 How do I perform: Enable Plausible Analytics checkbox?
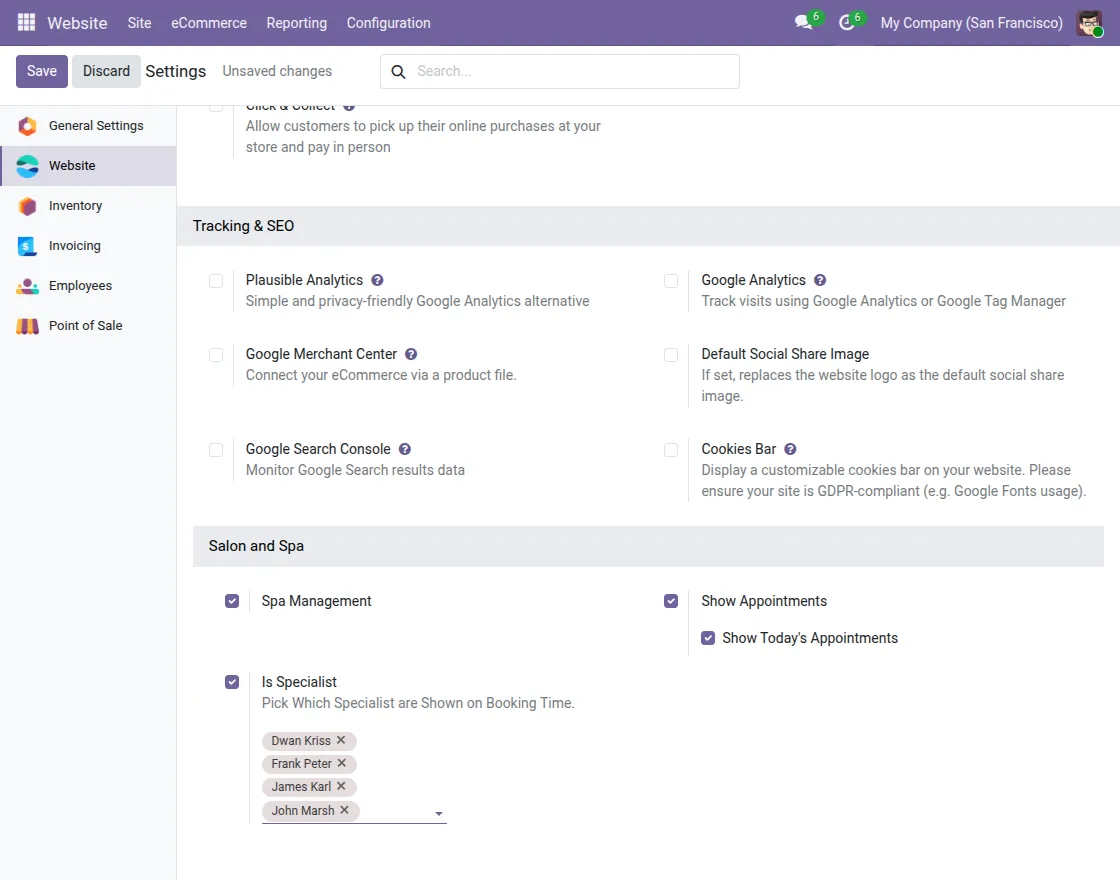pos(216,281)
